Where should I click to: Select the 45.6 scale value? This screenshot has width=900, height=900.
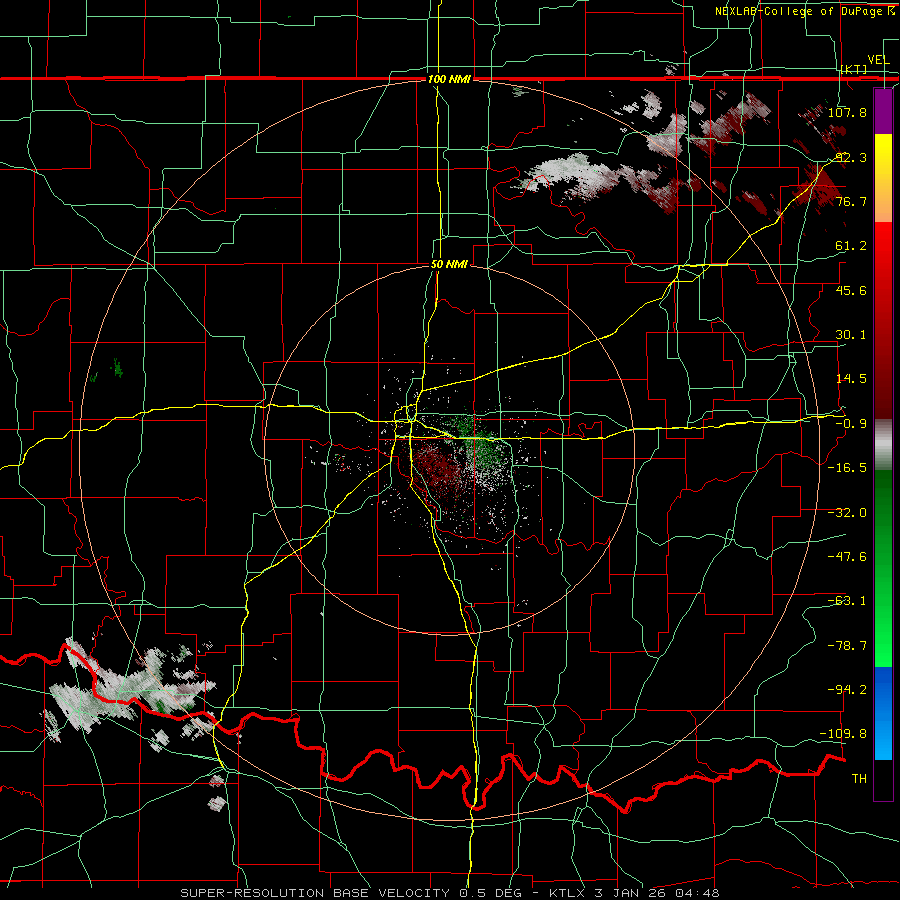851,290
